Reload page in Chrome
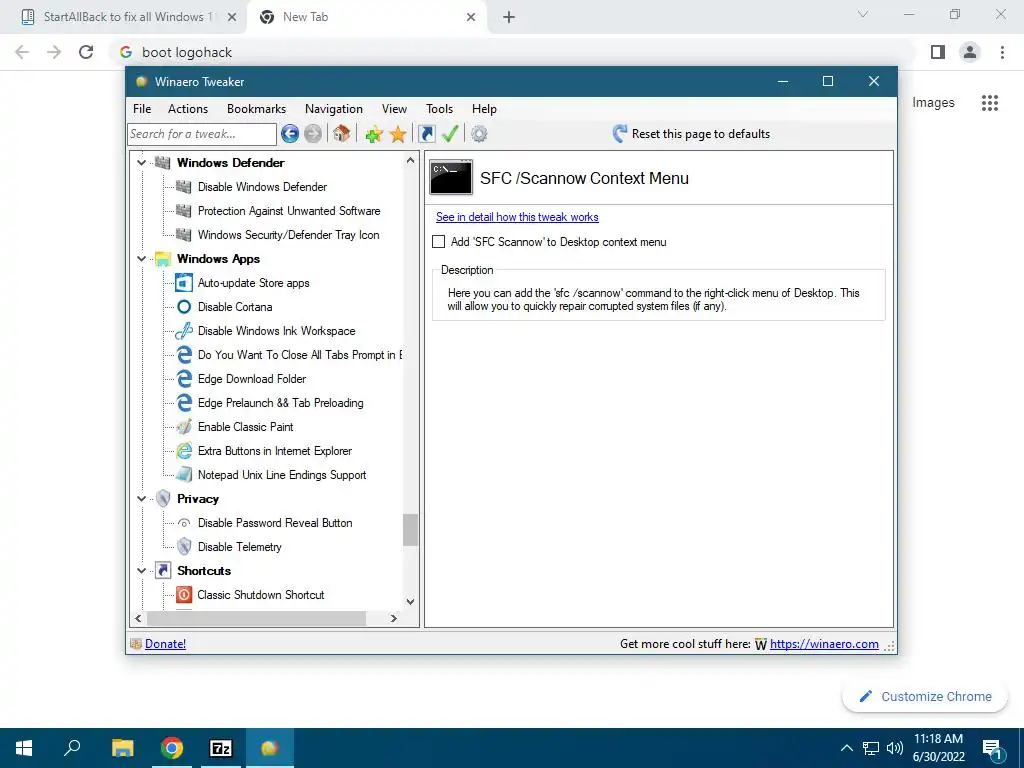The height and width of the screenshot is (768, 1024). pyautogui.click(x=86, y=52)
